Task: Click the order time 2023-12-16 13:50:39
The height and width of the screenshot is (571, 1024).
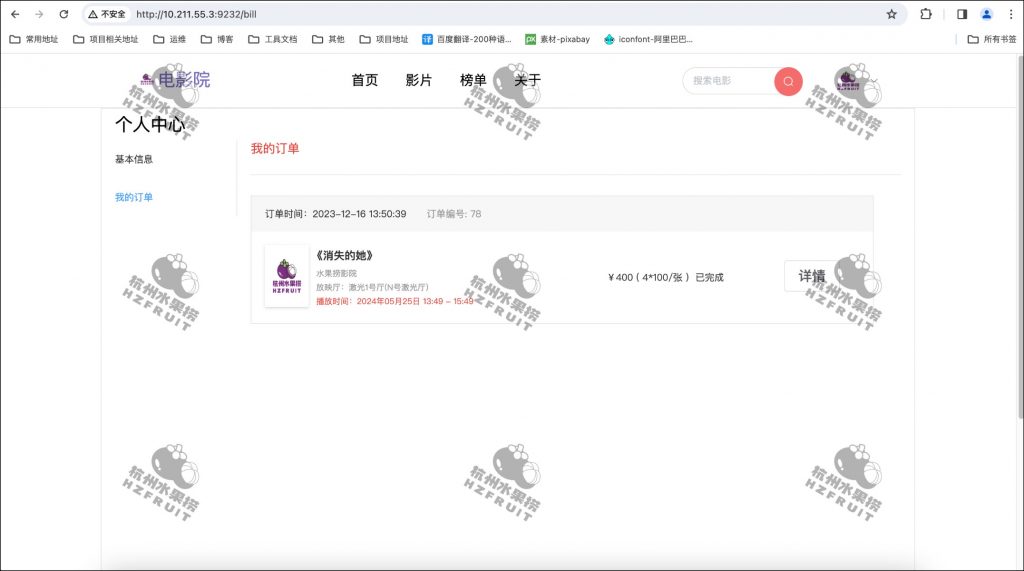Action: point(336,214)
